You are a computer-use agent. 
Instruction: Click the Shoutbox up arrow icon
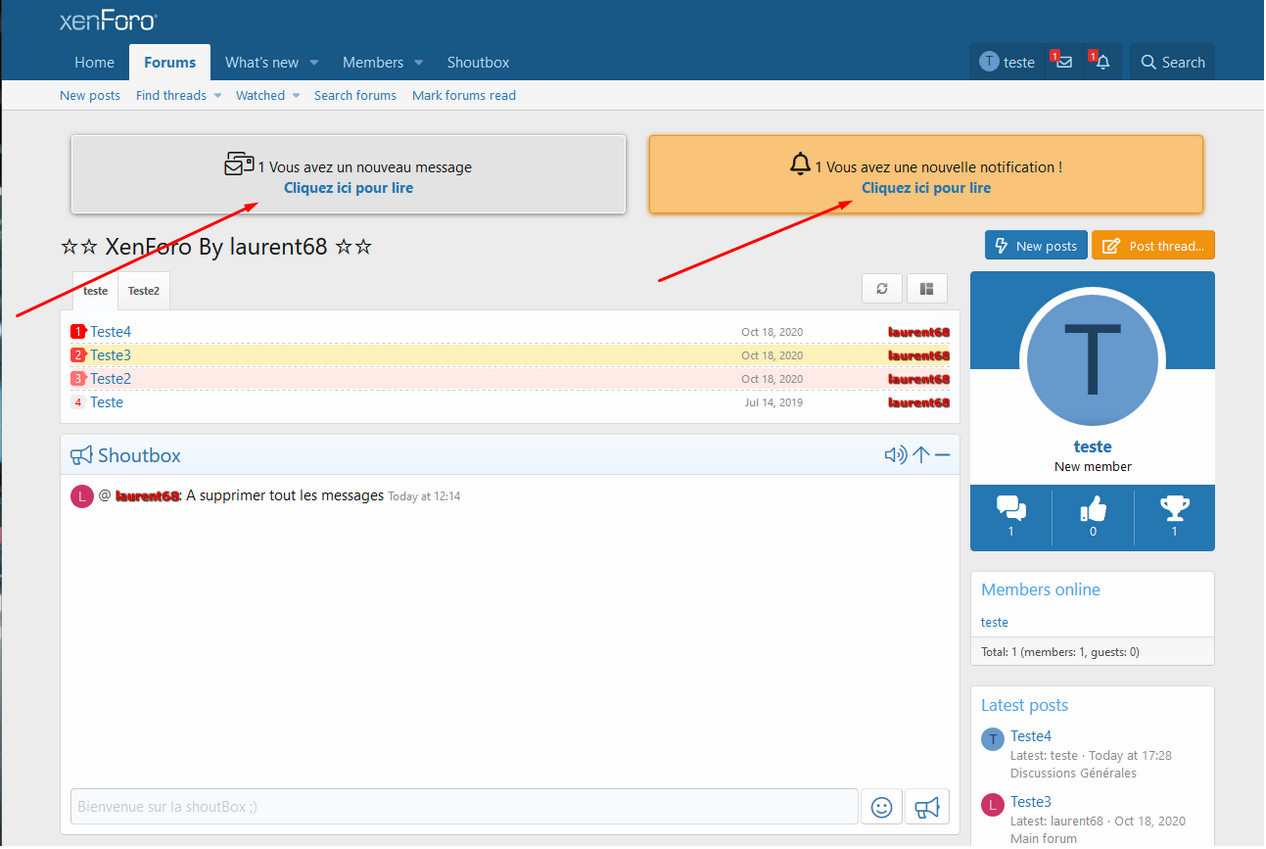pos(921,455)
